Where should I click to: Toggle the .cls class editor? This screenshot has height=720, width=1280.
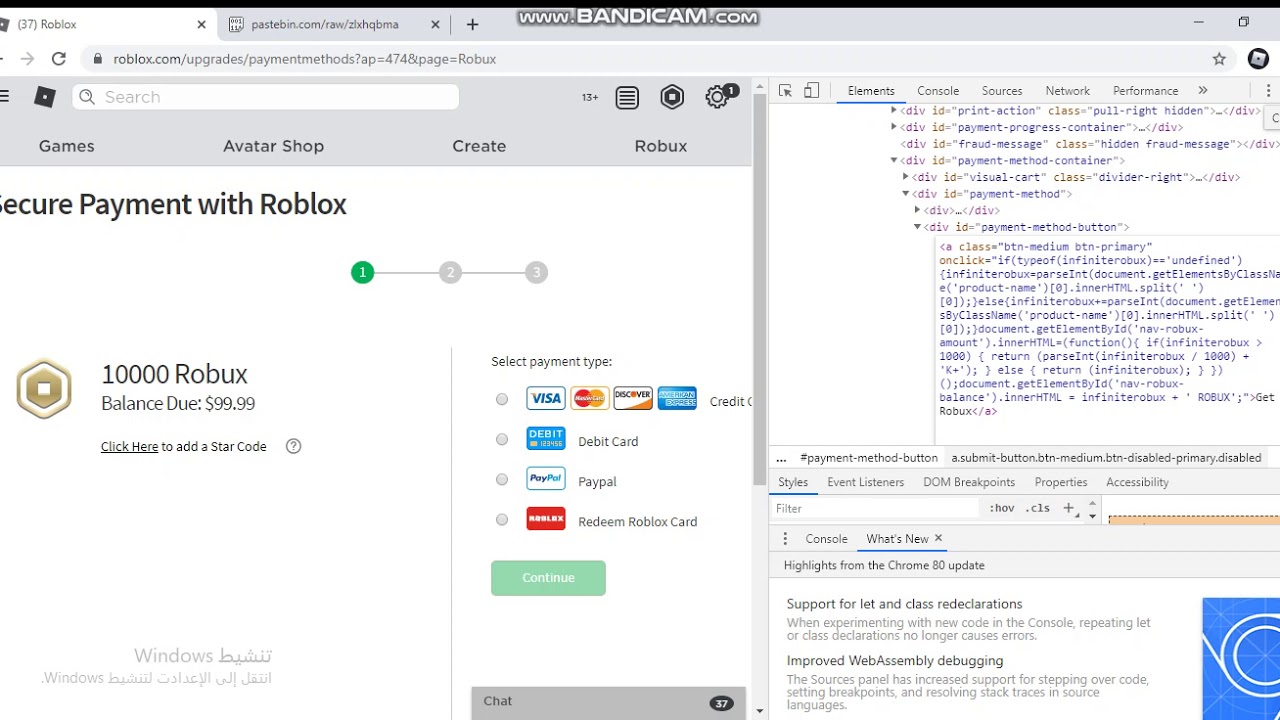[x=1038, y=508]
